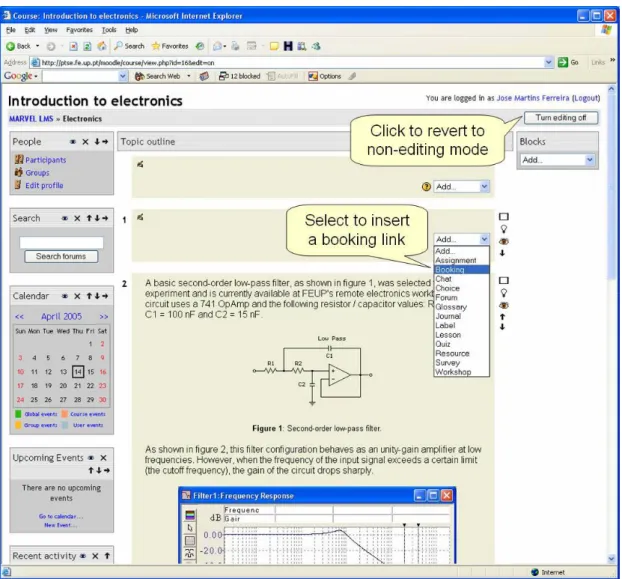Image resolution: width=622 pixels, height=579 pixels.
Task: Open the Edit profile link
Action: (x=44, y=185)
